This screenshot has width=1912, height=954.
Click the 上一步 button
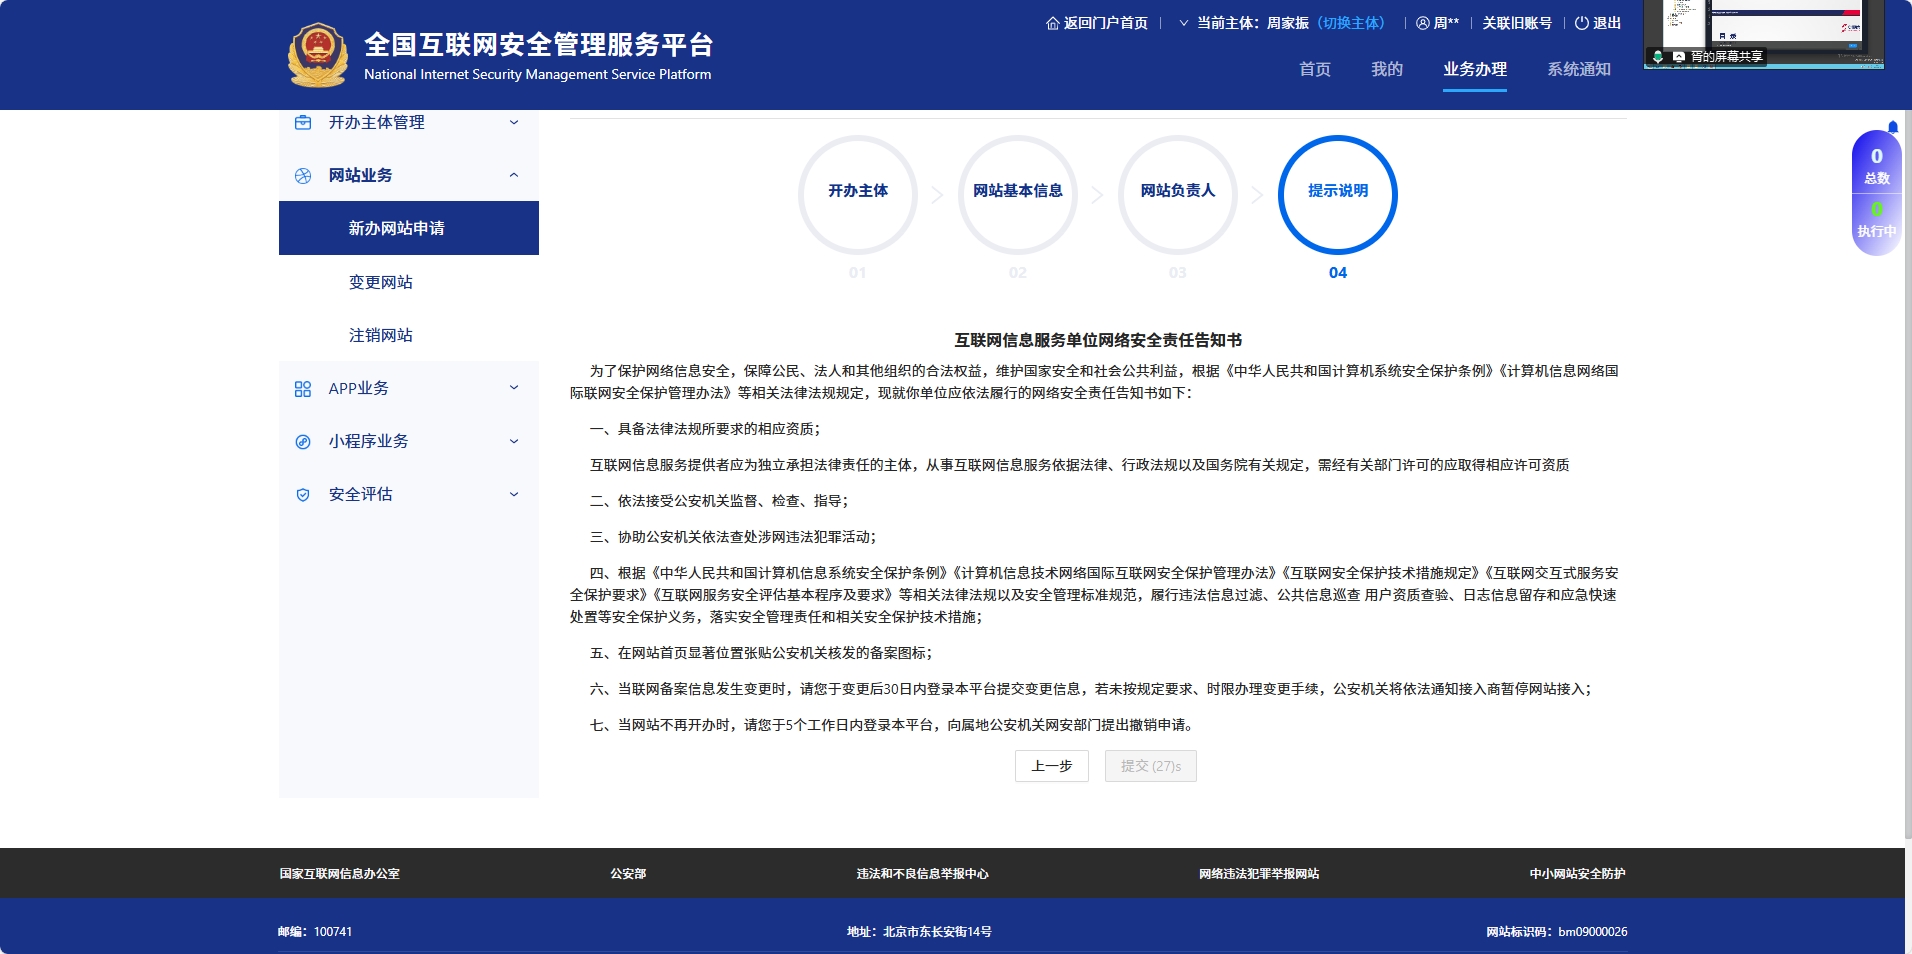tap(1051, 766)
